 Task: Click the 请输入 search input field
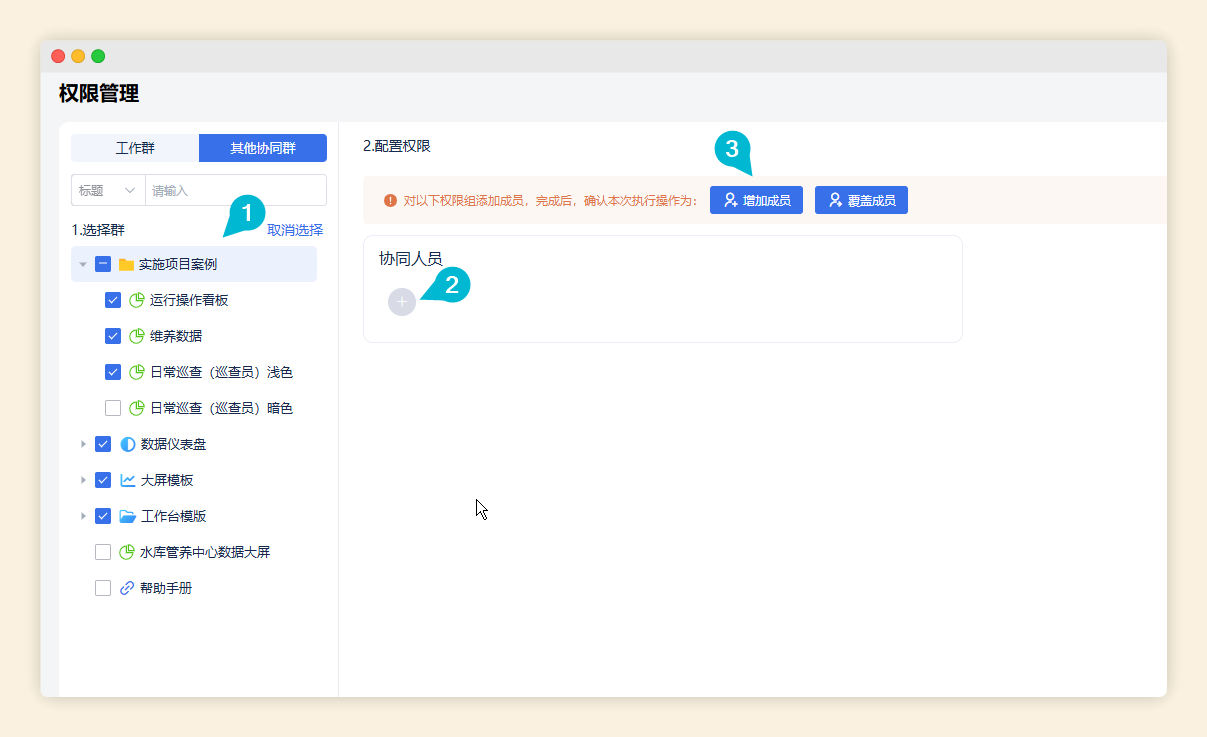click(x=235, y=190)
